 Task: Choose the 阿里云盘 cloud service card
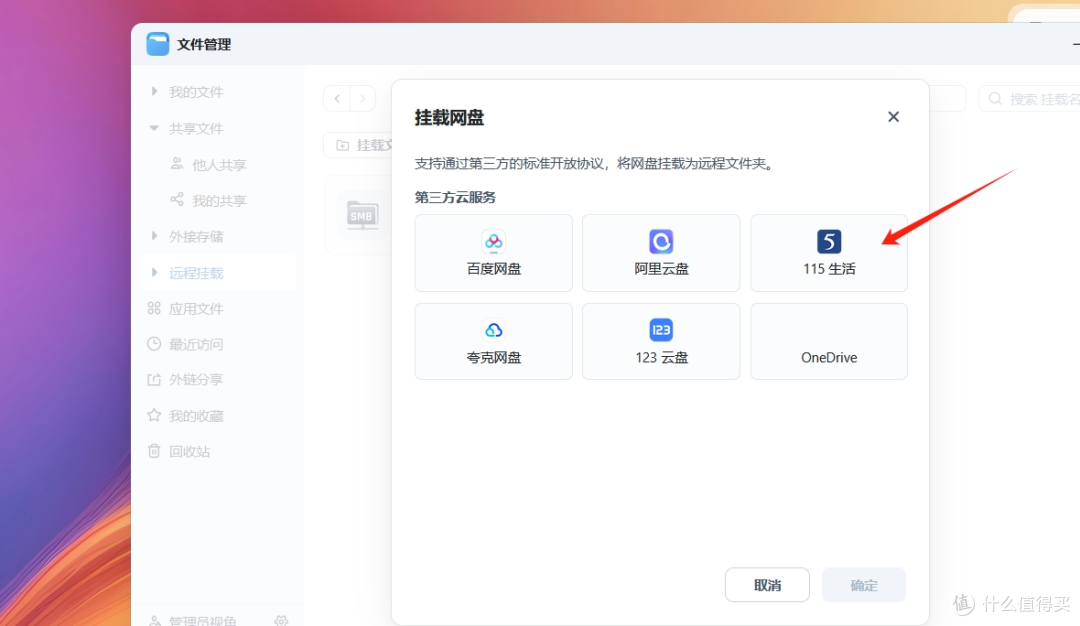pyautogui.click(x=661, y=253)
